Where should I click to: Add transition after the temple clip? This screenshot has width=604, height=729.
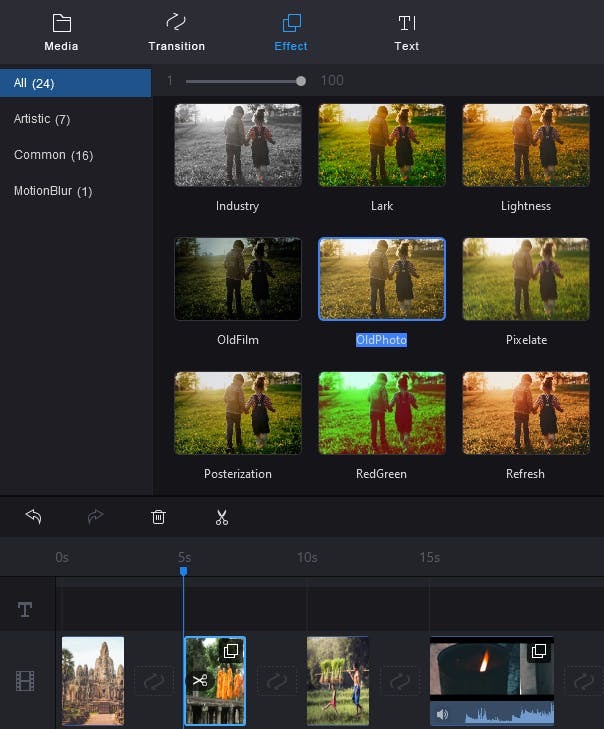point(154,681)
